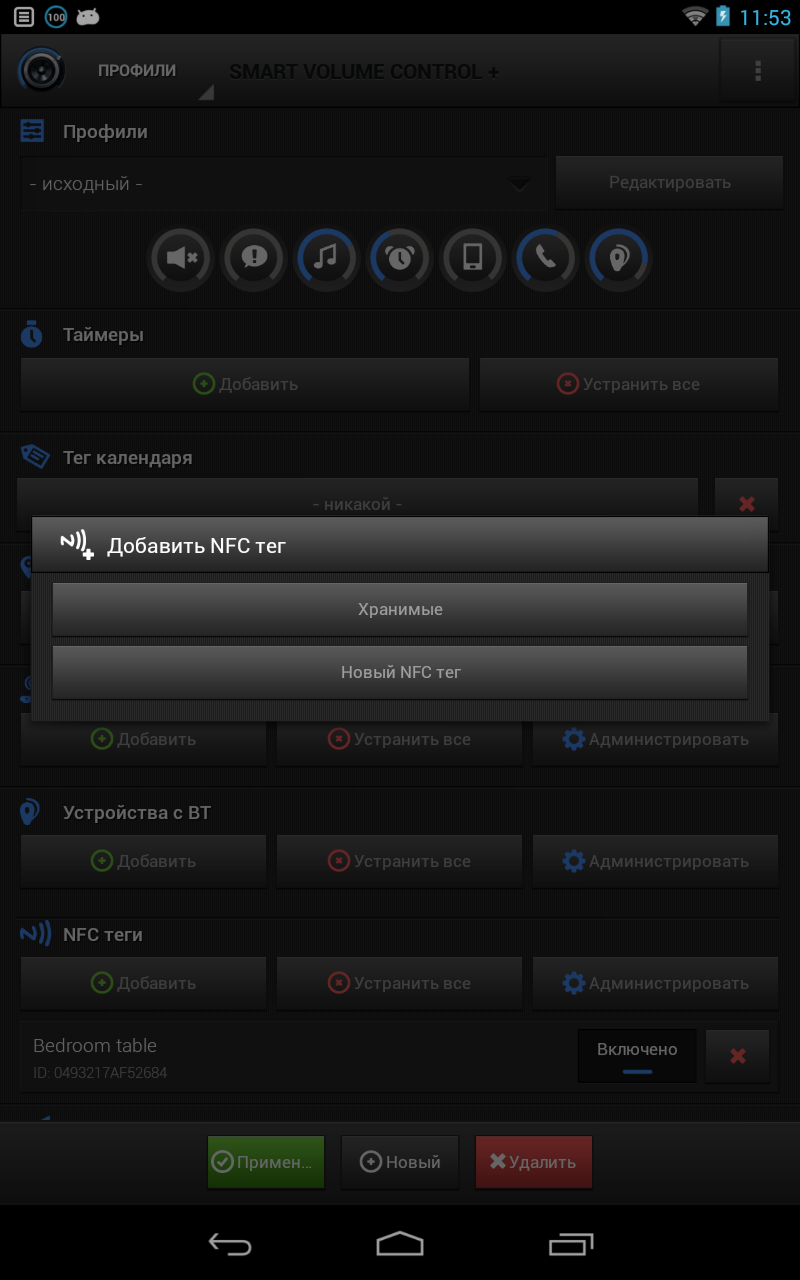The image size is (800, 1280).
Task: Select the notification volume icon
Action: (254, 259)
